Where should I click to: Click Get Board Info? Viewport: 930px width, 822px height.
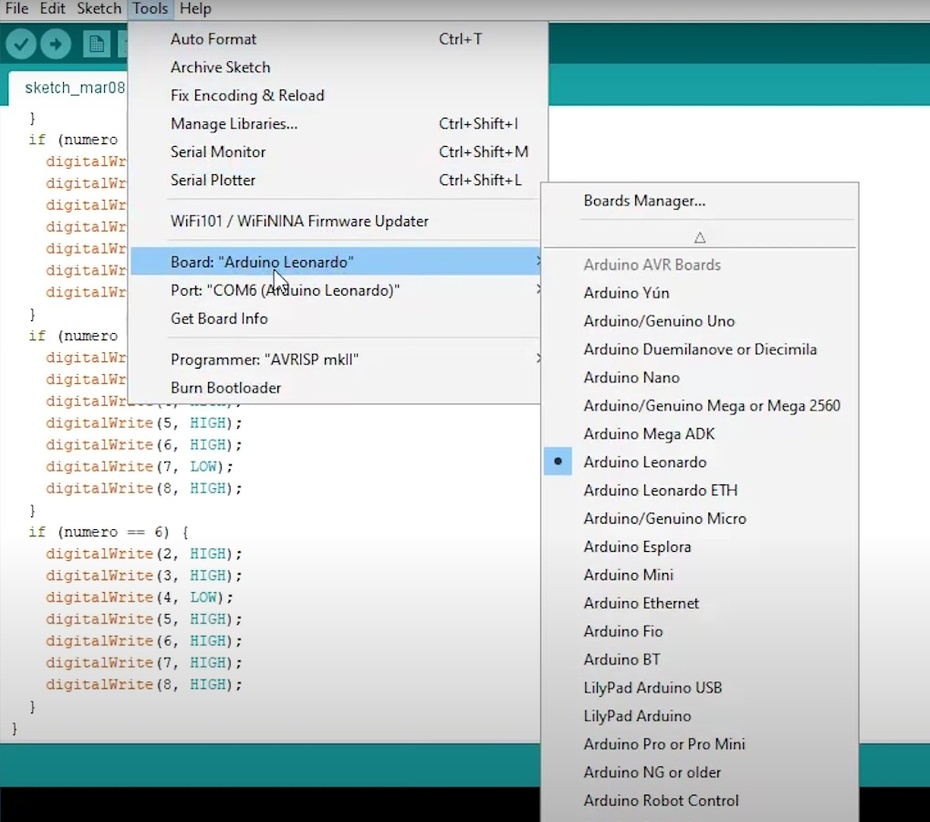[219, 319]
